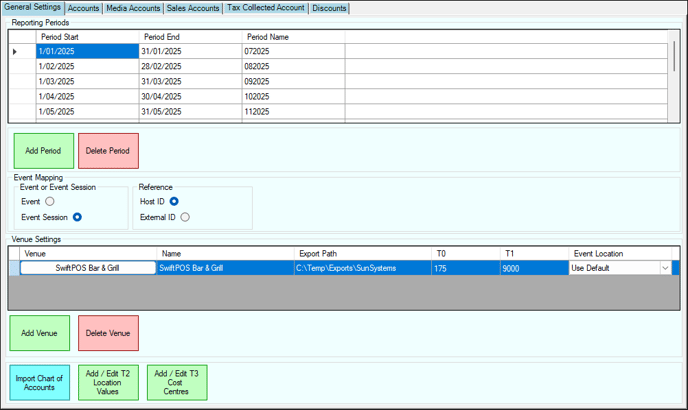Select the Event radio button

pos(50,202)
